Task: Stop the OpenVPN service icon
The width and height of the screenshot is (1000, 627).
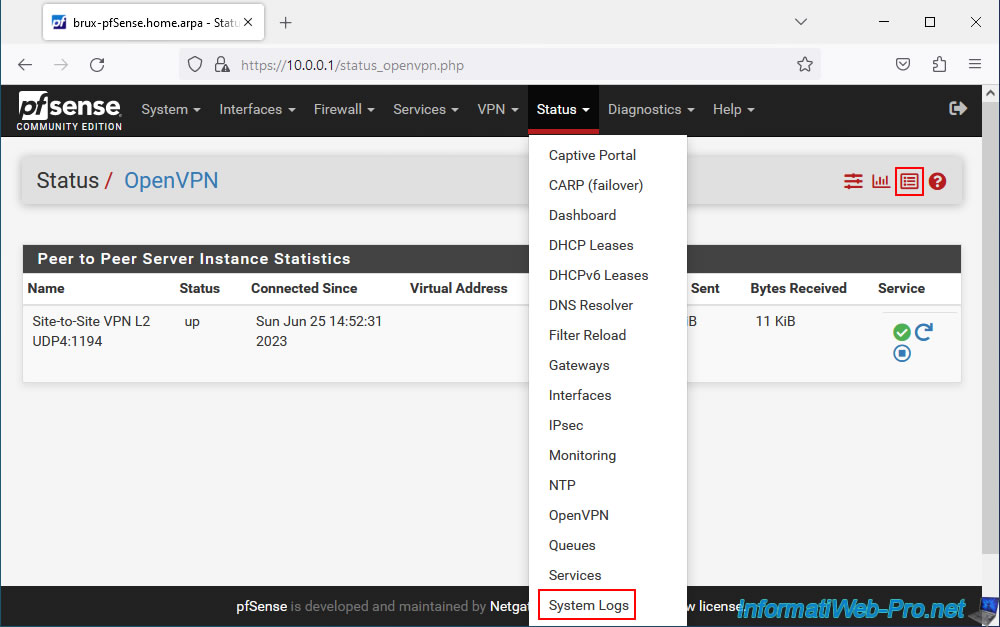Action: (902, 353)
